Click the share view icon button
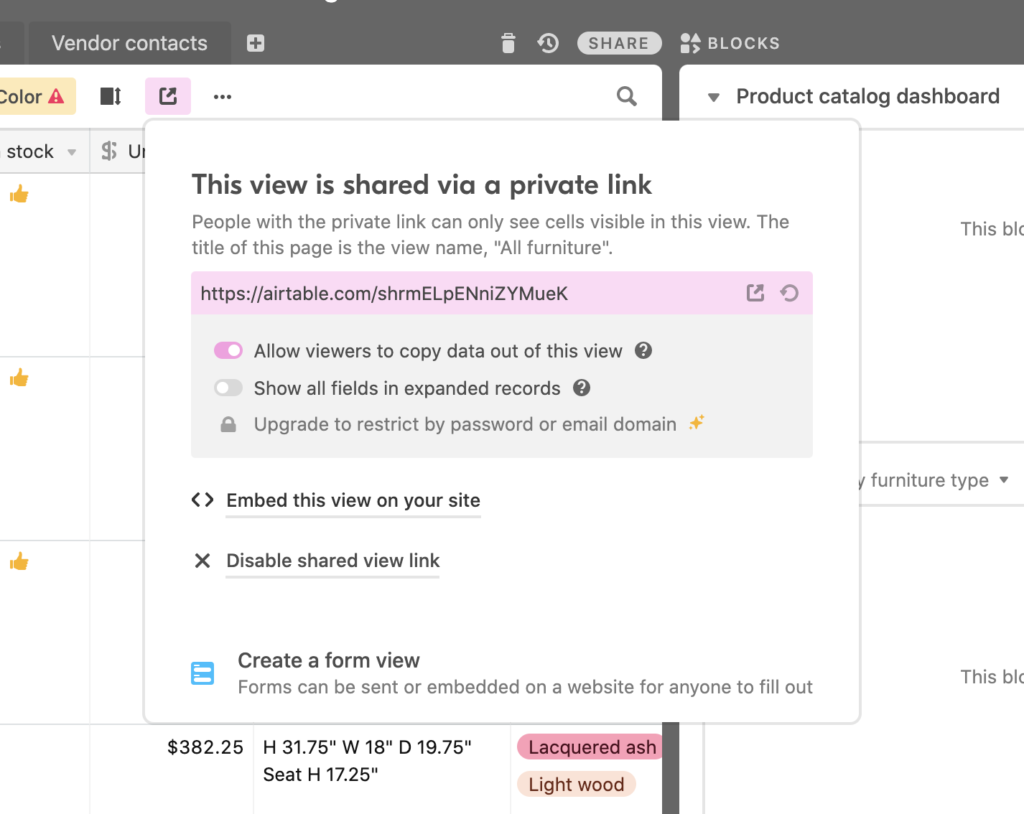This screenshot has width=1024, height=814. tap(168, 96)
